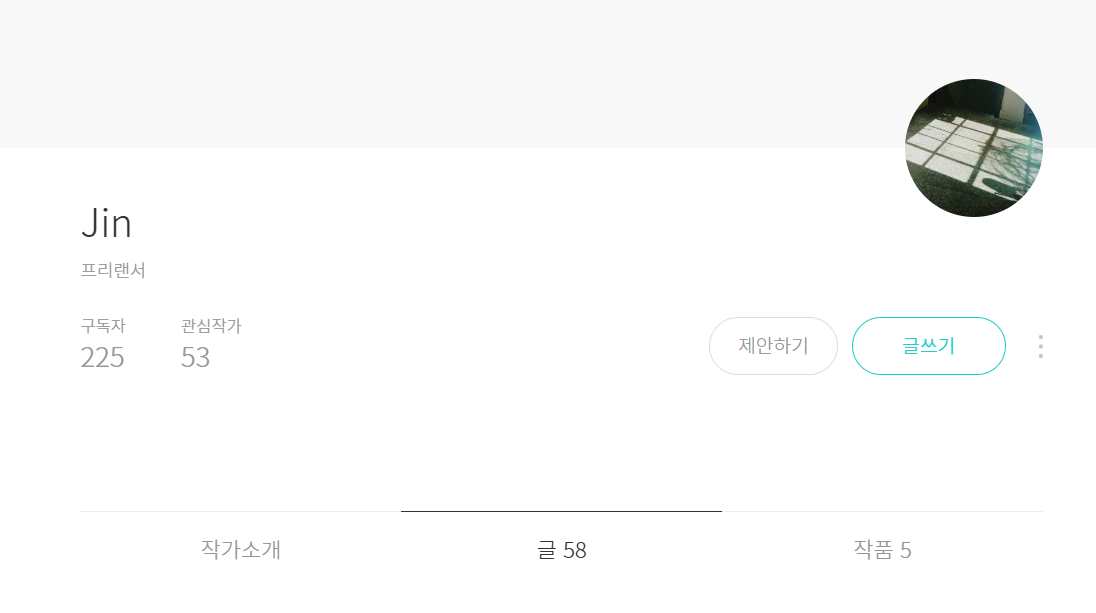This screenshot has height=613, width=1096.
Task: Click the thin divider line above 작가소개
Action: tap(240, 512)
